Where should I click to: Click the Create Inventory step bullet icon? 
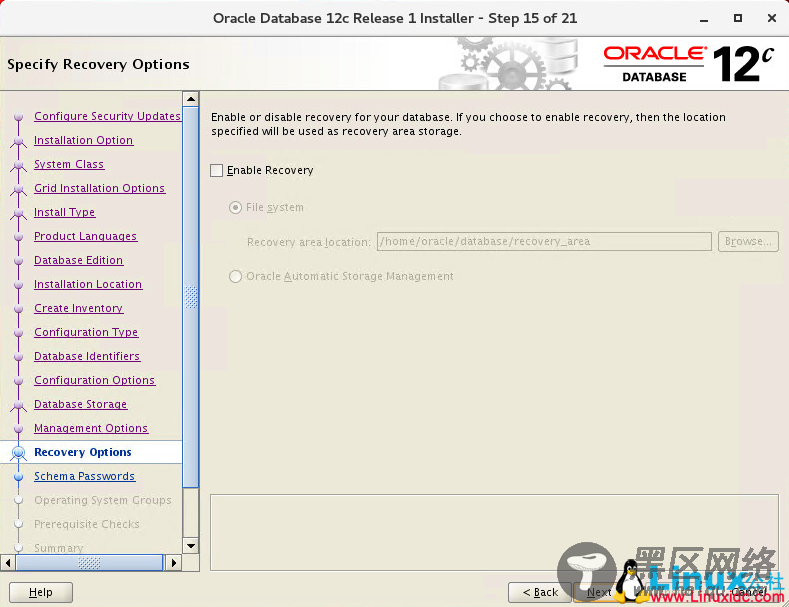click(19, 309)
